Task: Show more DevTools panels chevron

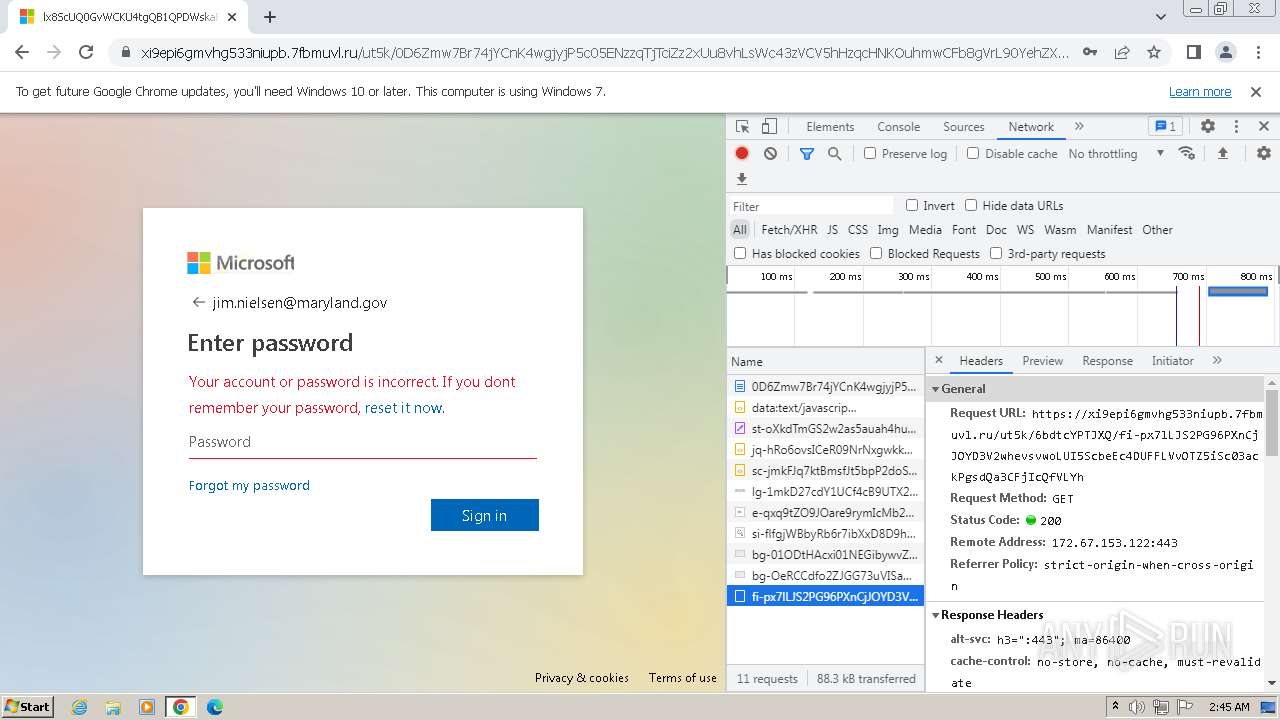Action: [1079, 127]
